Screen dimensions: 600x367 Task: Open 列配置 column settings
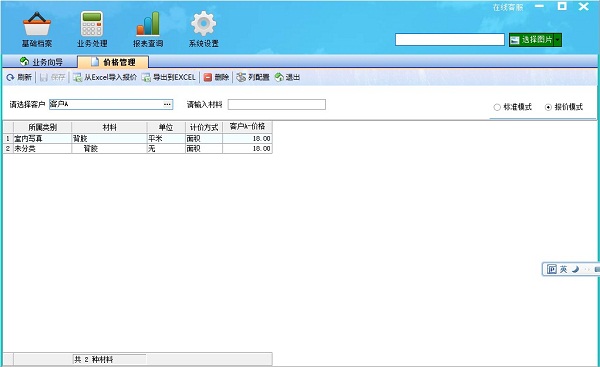pyautogui.click(x=253, y=77)
